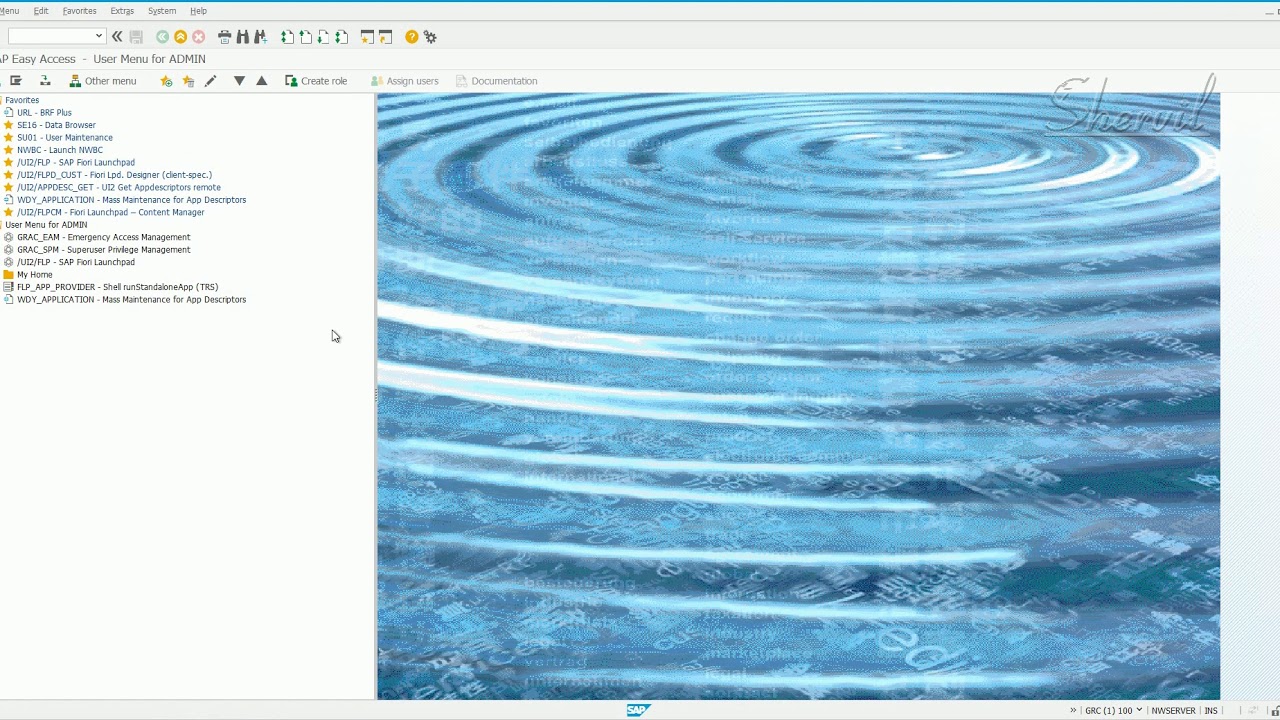This screenshot has width=1280, height=720.
Task: Click the green Back button
Action: (162, 37)
